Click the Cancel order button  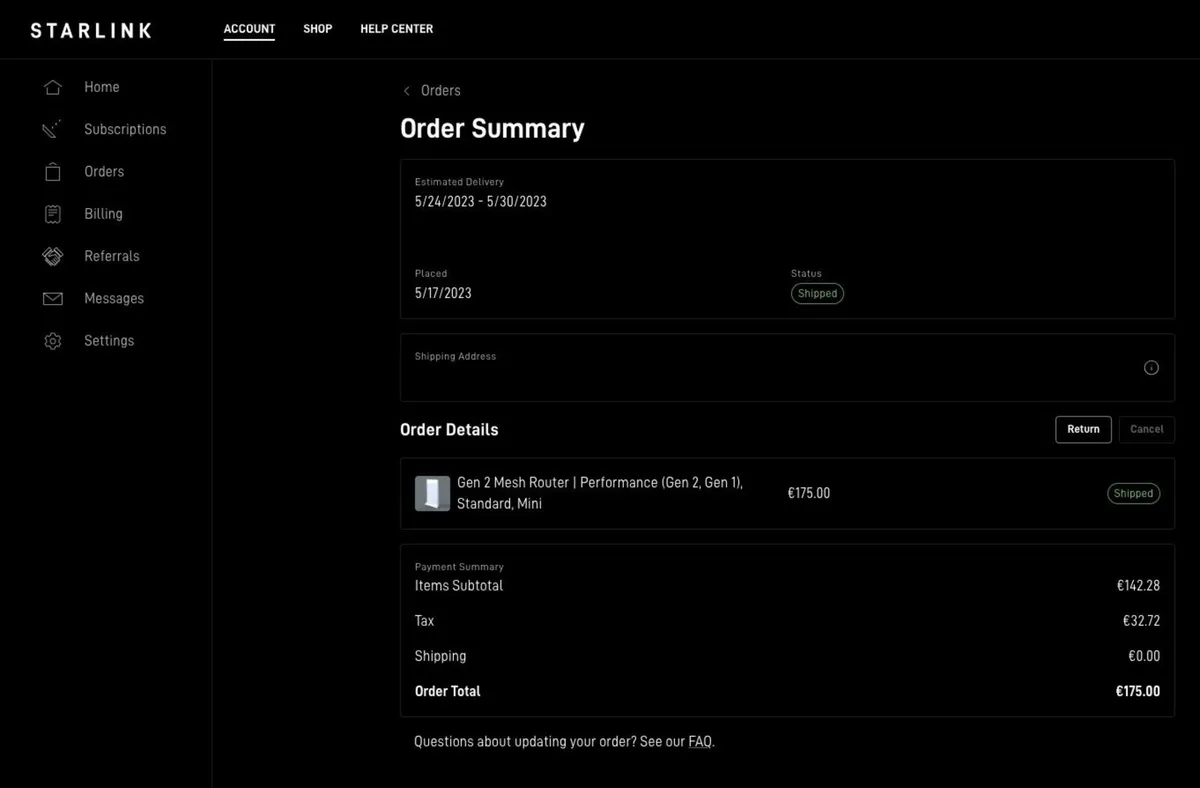click(x=1146, y=429)
